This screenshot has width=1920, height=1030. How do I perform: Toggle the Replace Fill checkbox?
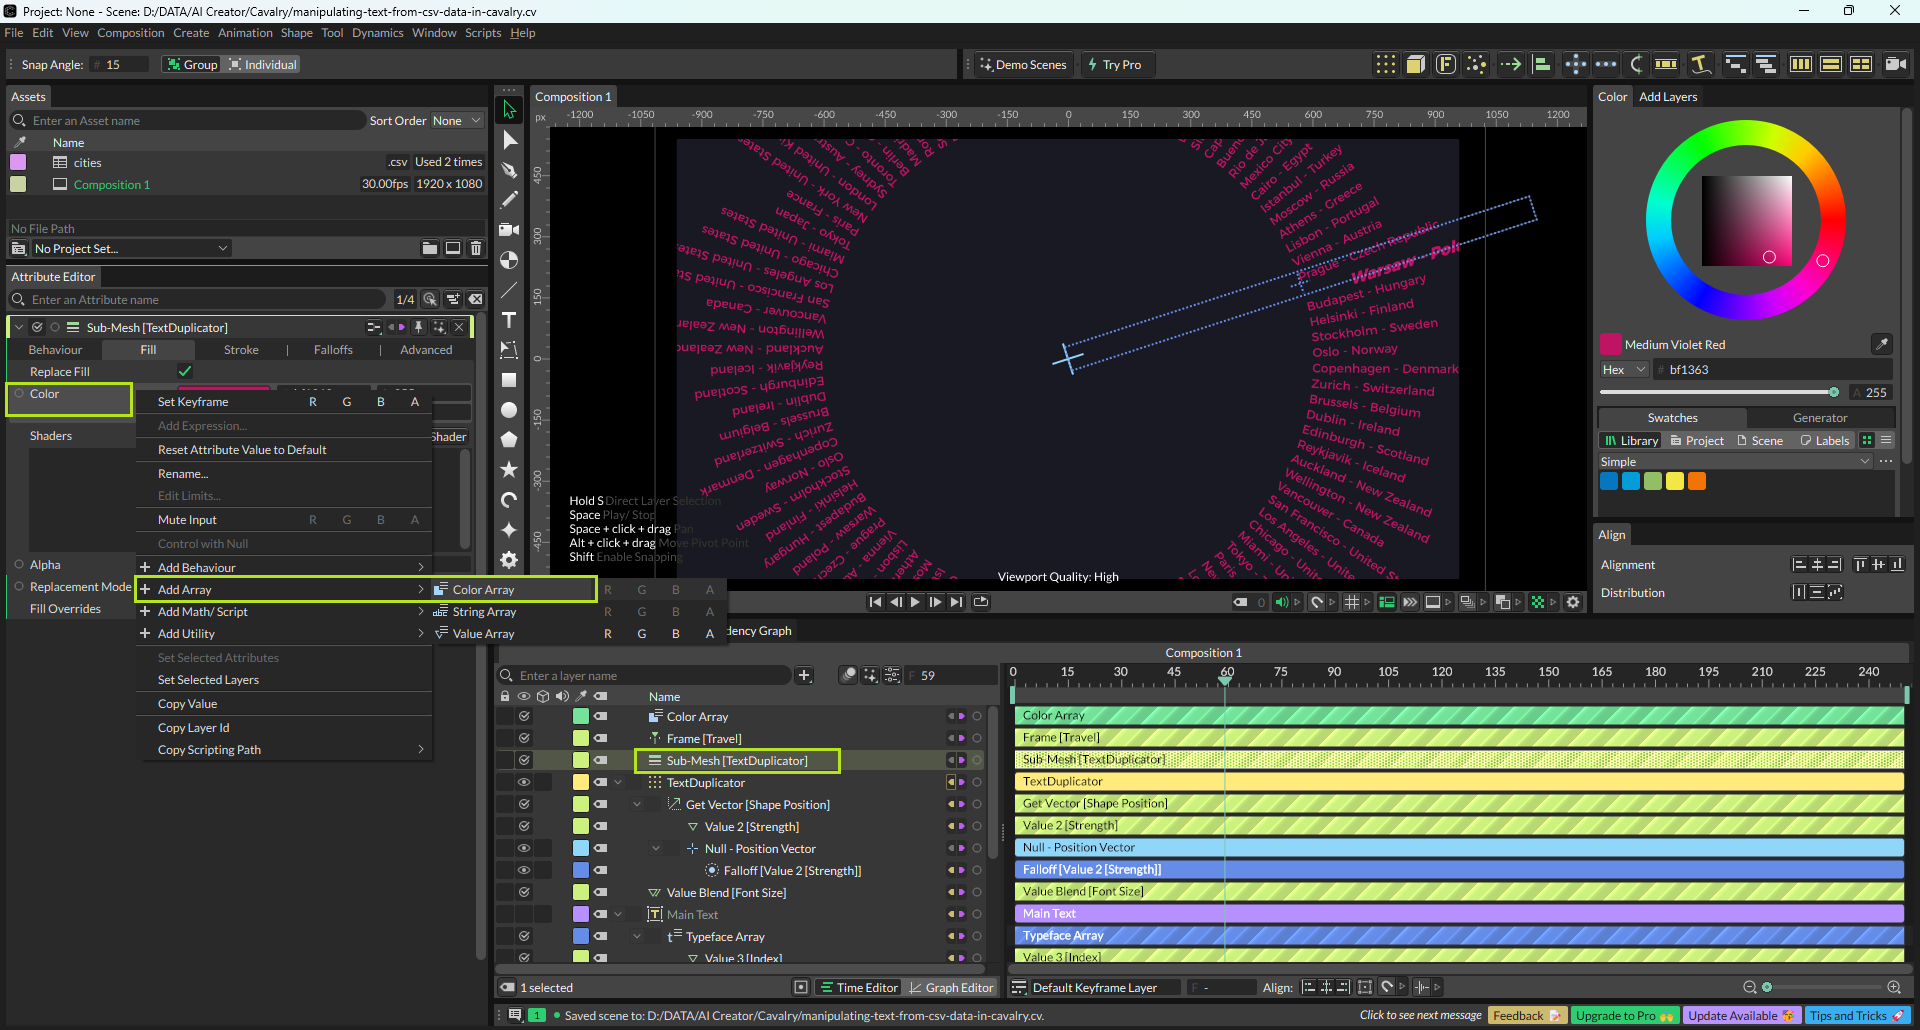point(185,371)
